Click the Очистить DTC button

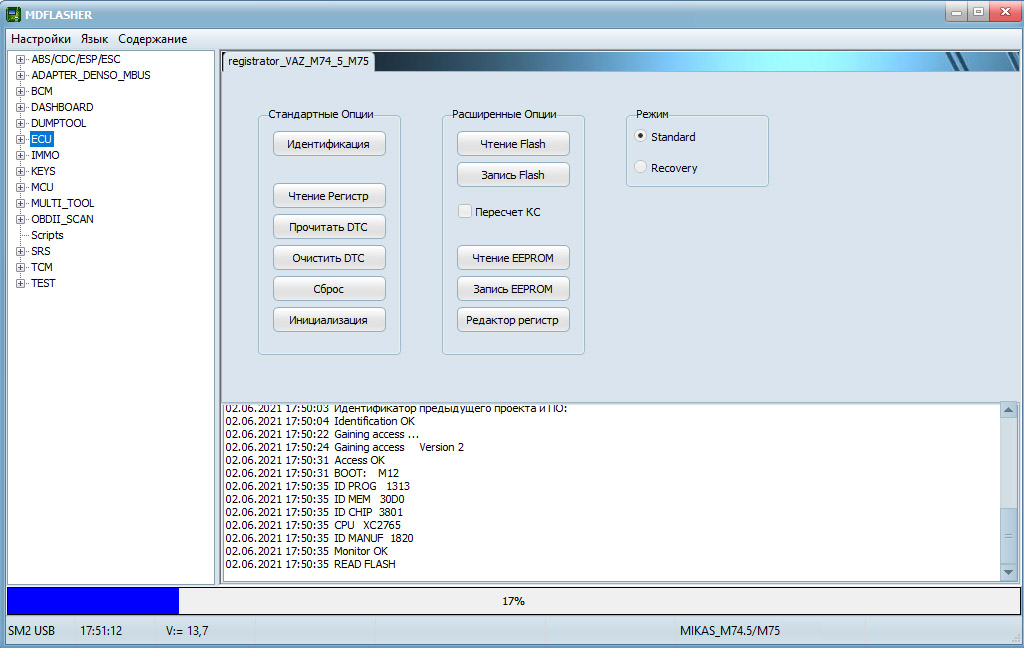click(x=328, y=258)
